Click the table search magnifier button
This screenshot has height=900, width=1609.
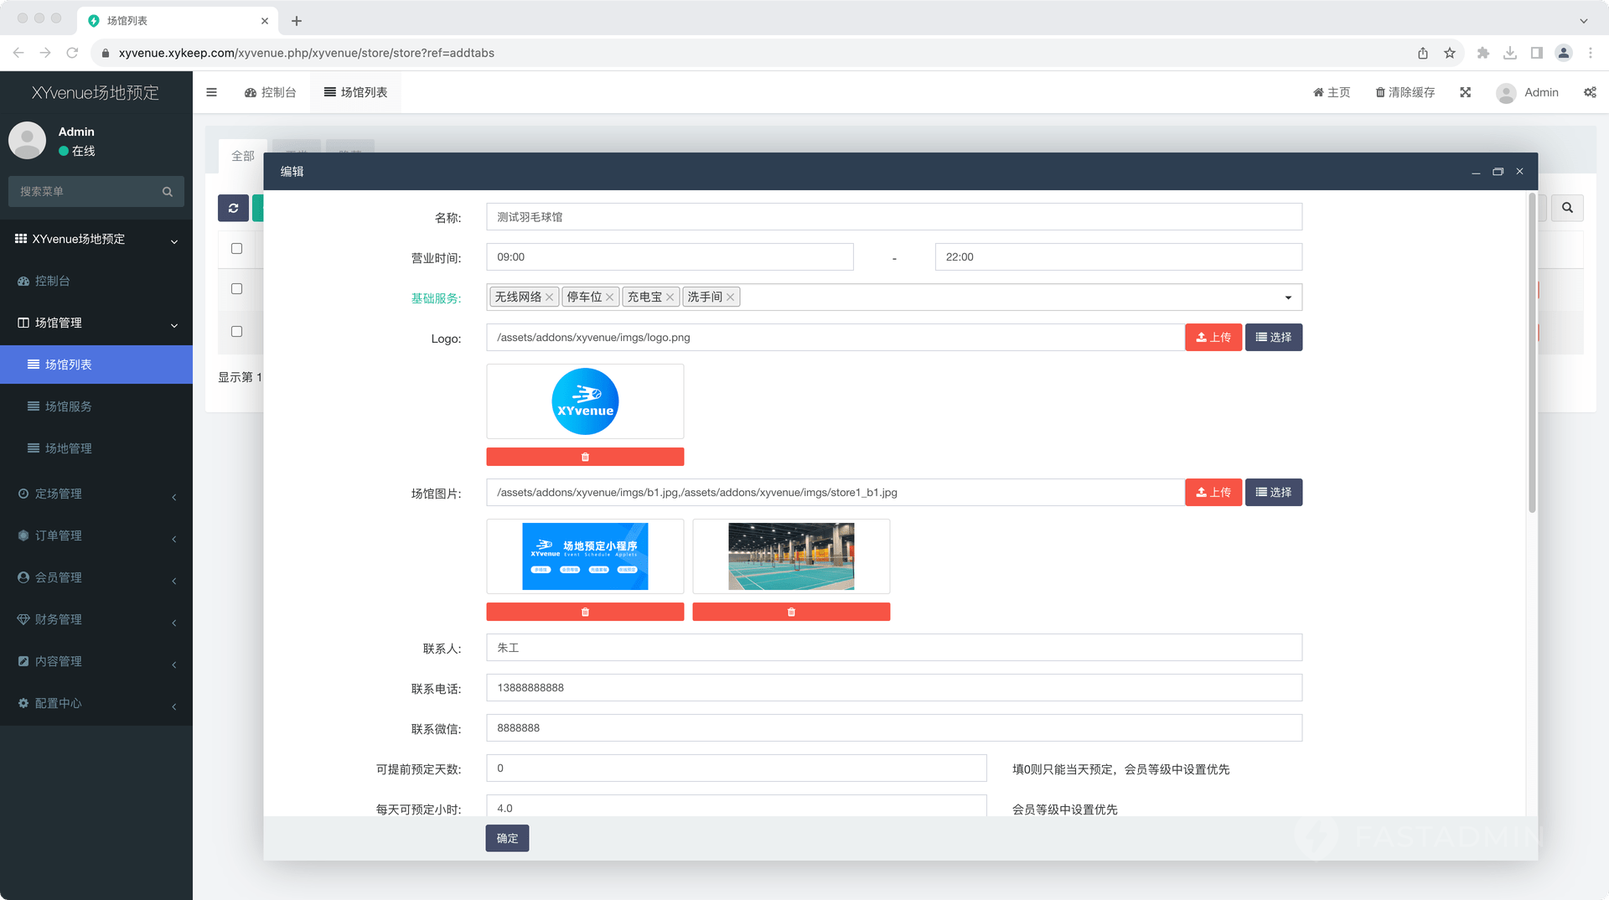click(x=1567, y=208)
